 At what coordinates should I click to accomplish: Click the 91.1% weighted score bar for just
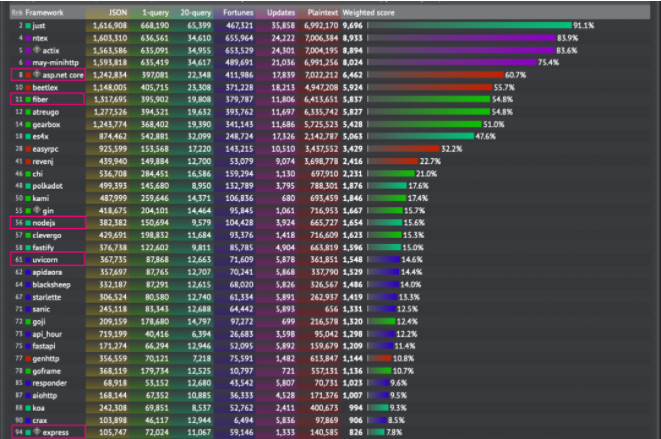click(470, 26)
